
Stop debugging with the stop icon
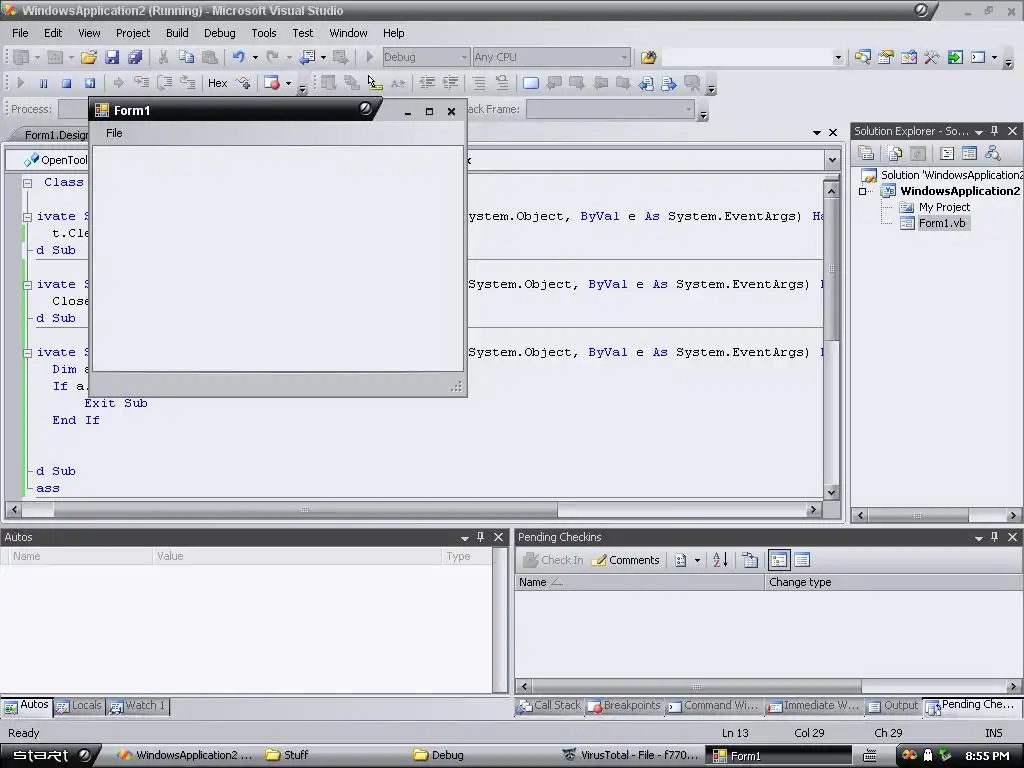tap(66, 83)
